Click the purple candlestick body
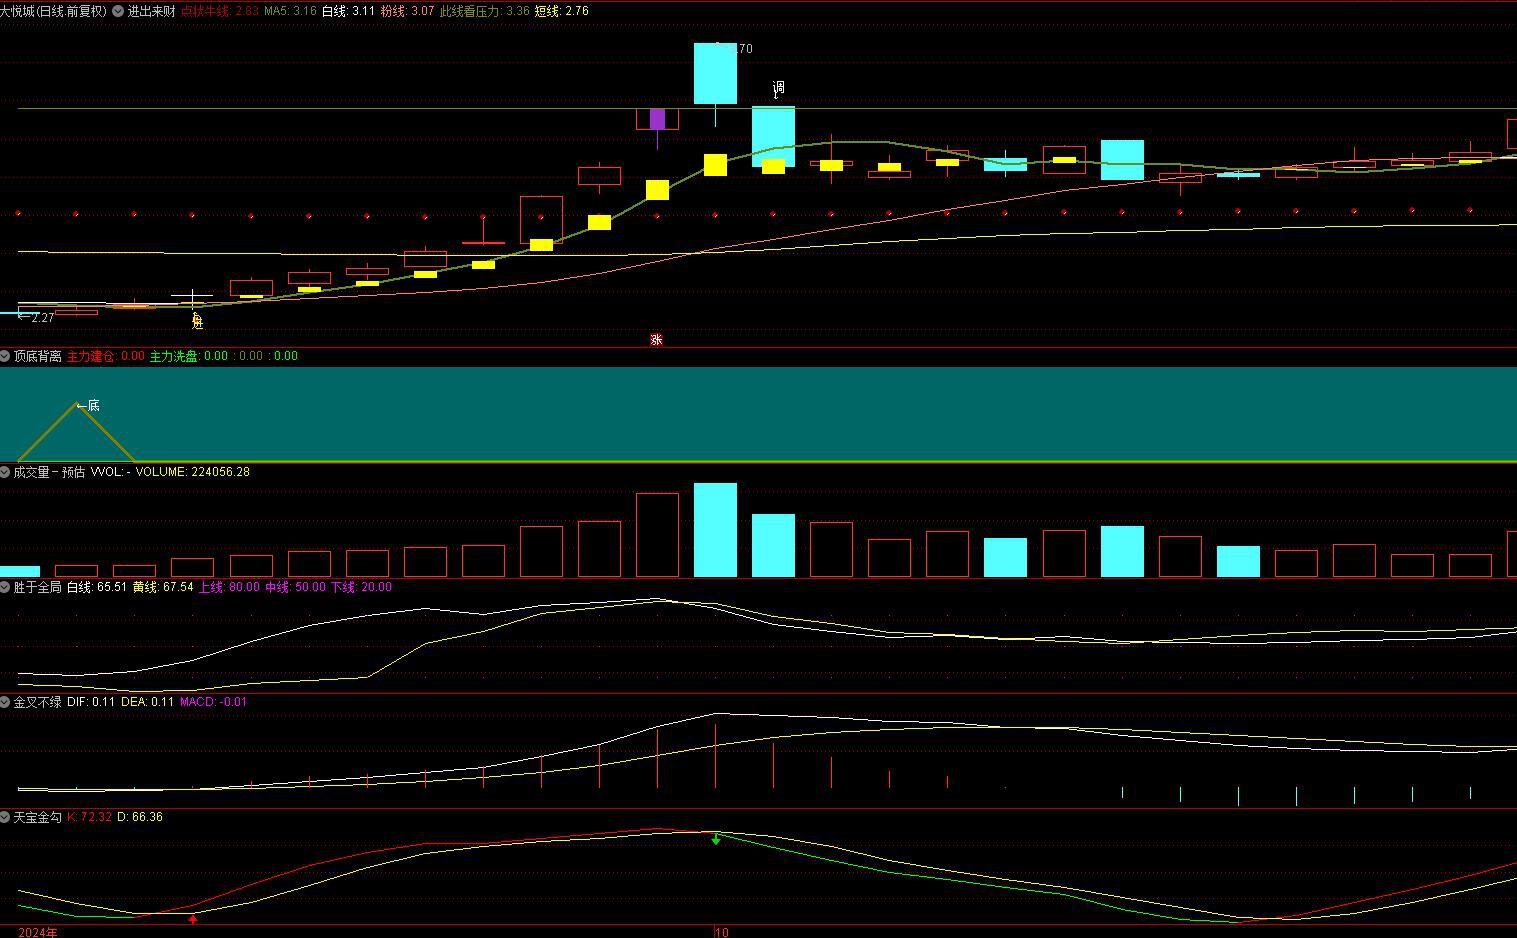Image resolution: width=1517 pixels, height=938 pixels. (x=657, y=119)
